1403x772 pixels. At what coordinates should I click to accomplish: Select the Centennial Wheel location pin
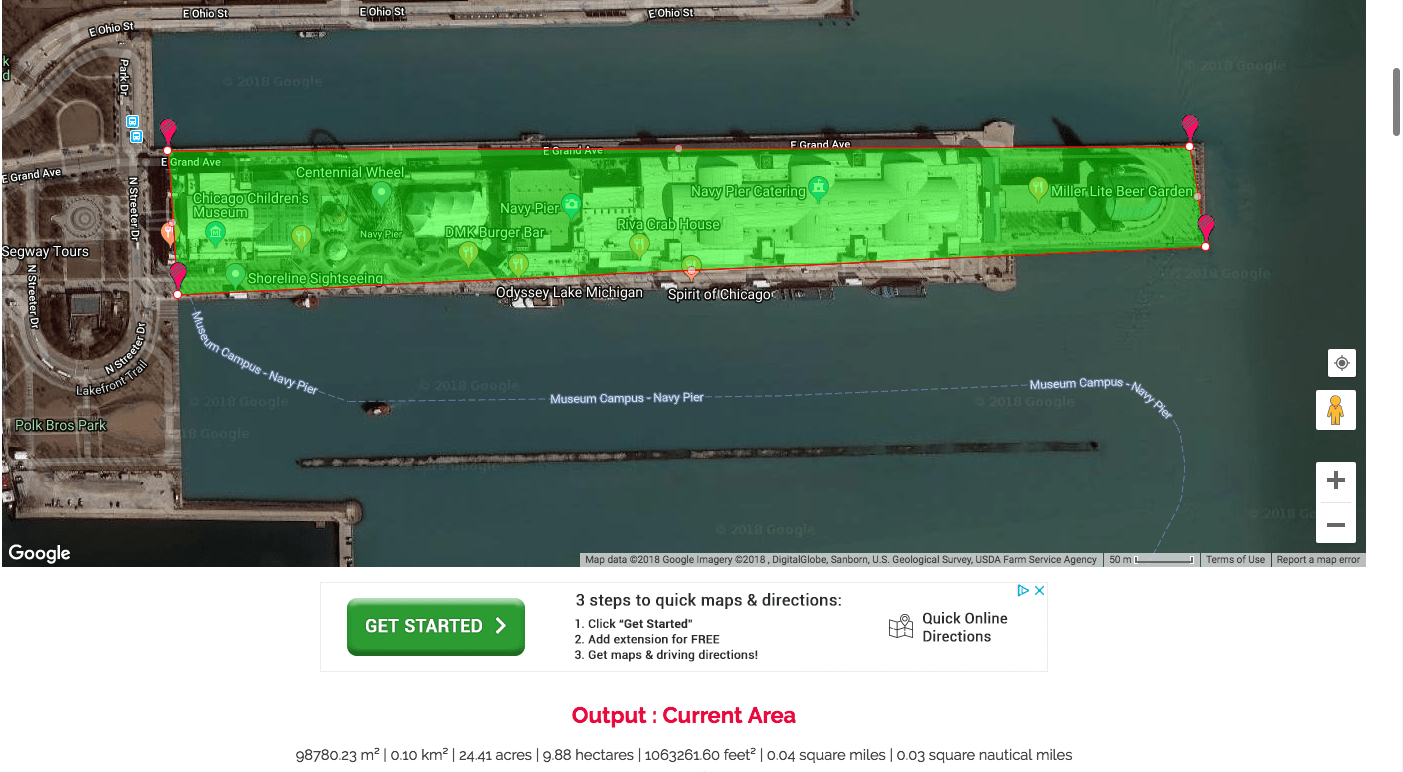pyautogui.click(x=382, y=195)
